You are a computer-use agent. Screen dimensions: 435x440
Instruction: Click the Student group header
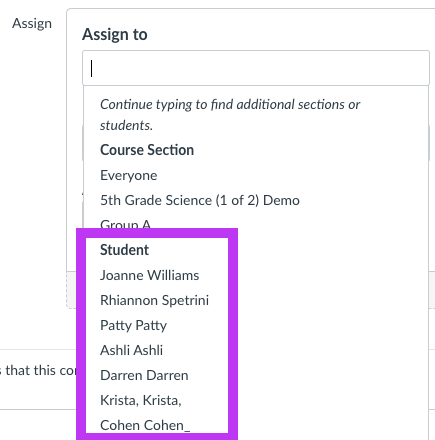124,250
